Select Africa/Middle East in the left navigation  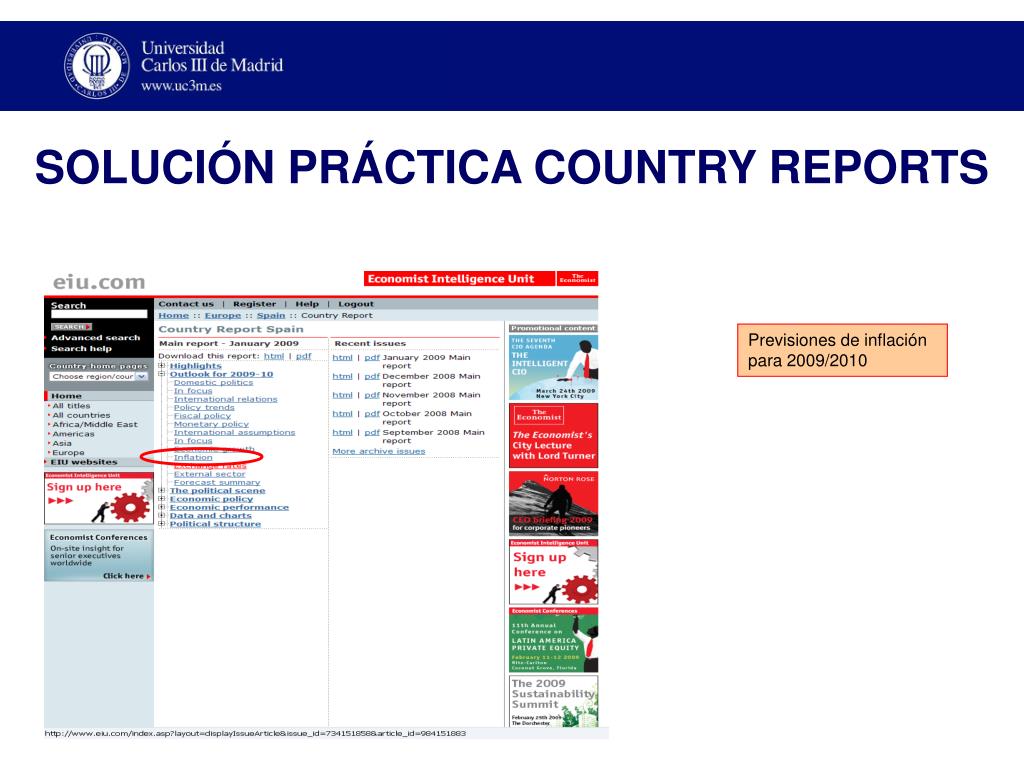(x=95, y=424)
